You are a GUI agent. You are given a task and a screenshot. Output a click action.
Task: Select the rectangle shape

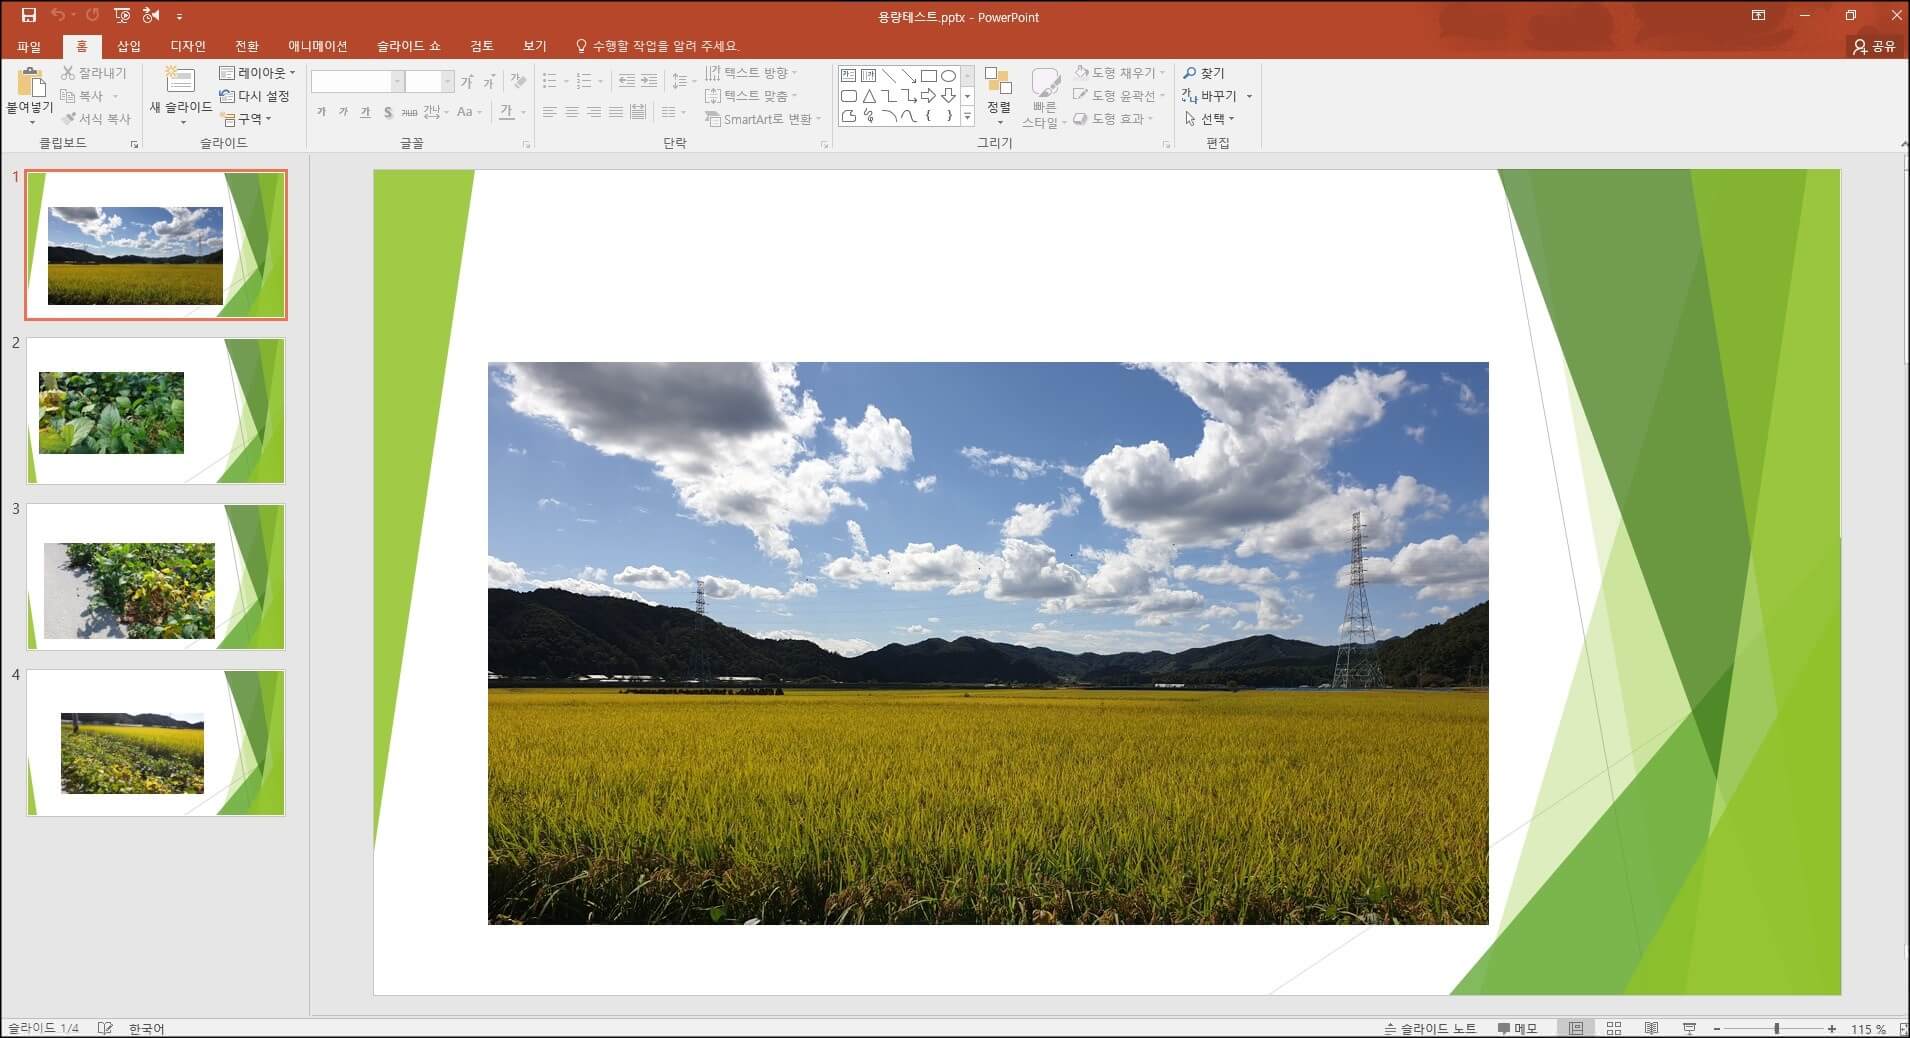click(928, 75)
